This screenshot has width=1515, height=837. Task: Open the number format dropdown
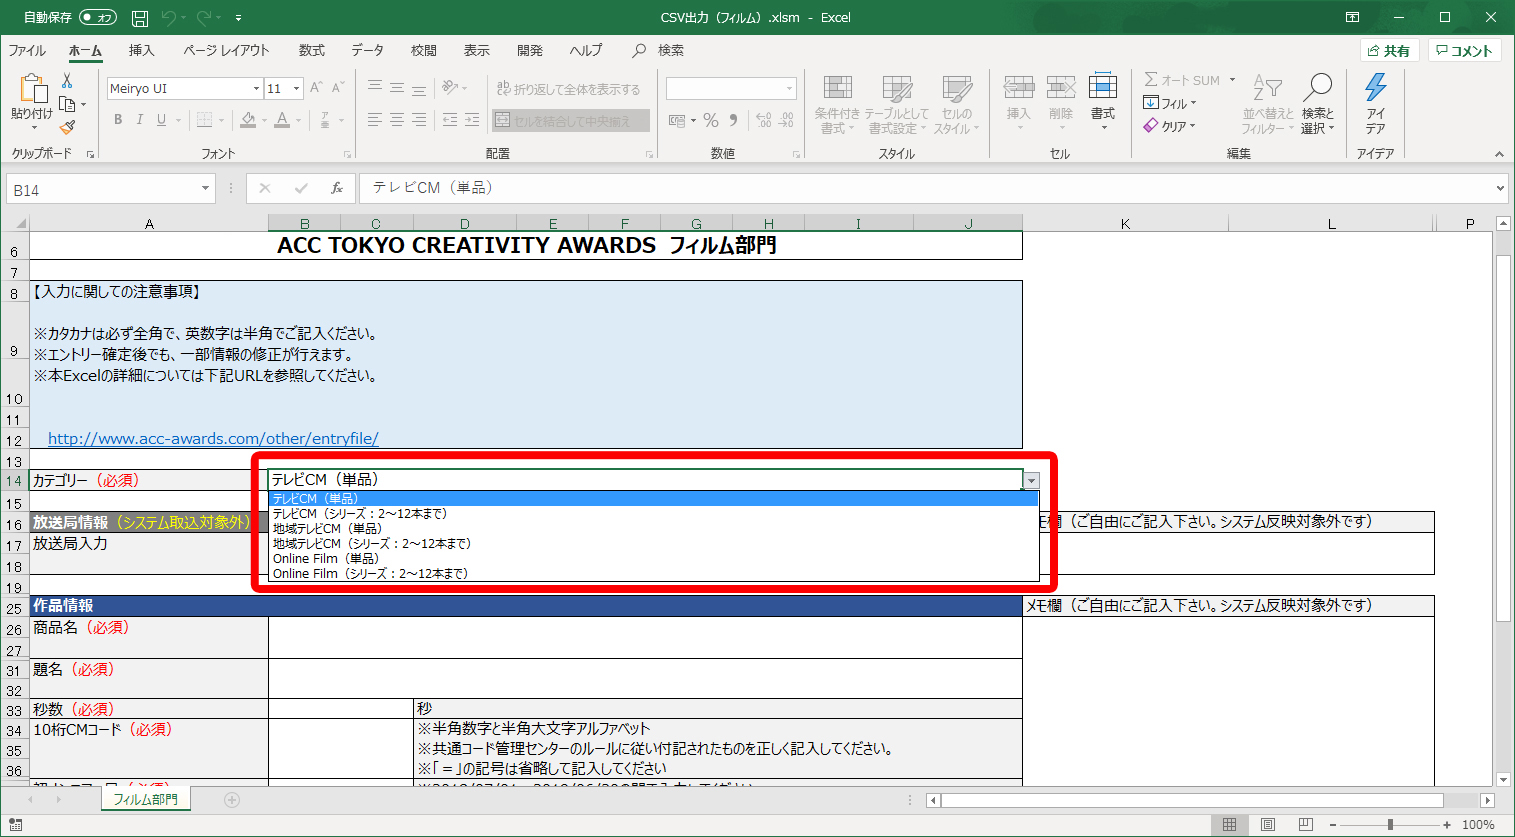[789, 89]
